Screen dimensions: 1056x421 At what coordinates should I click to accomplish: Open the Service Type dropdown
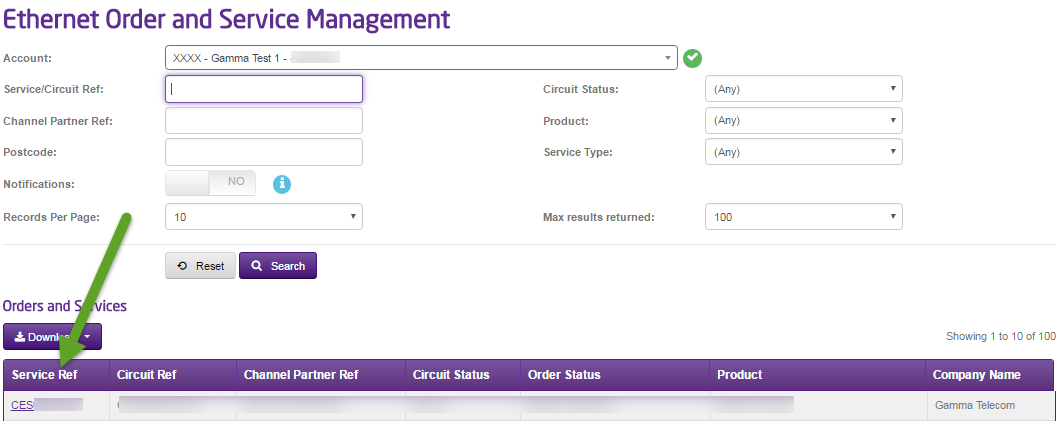(x=803, y=152)
